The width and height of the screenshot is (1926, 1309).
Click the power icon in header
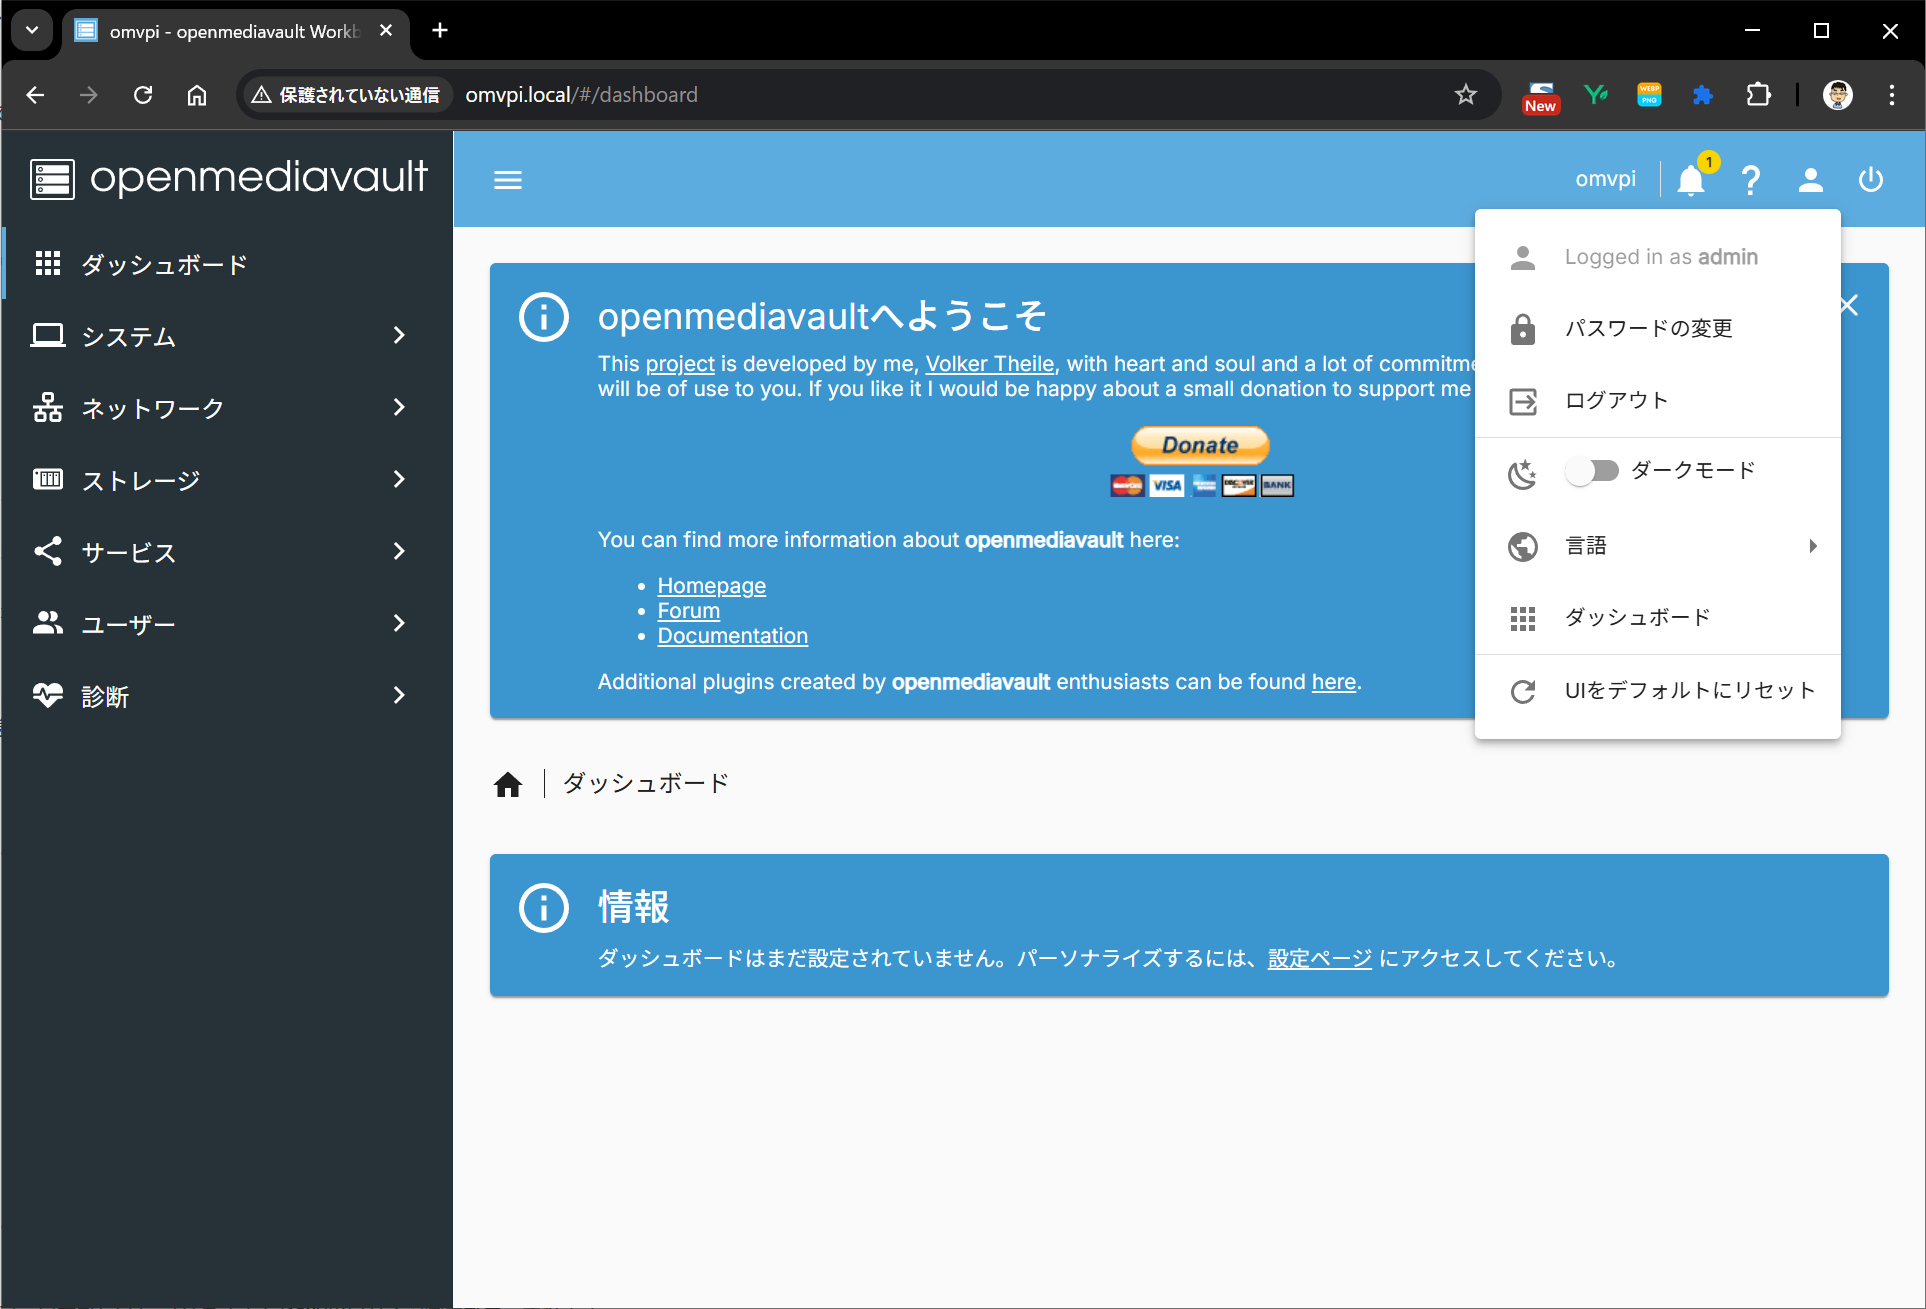click(1871, 180)
